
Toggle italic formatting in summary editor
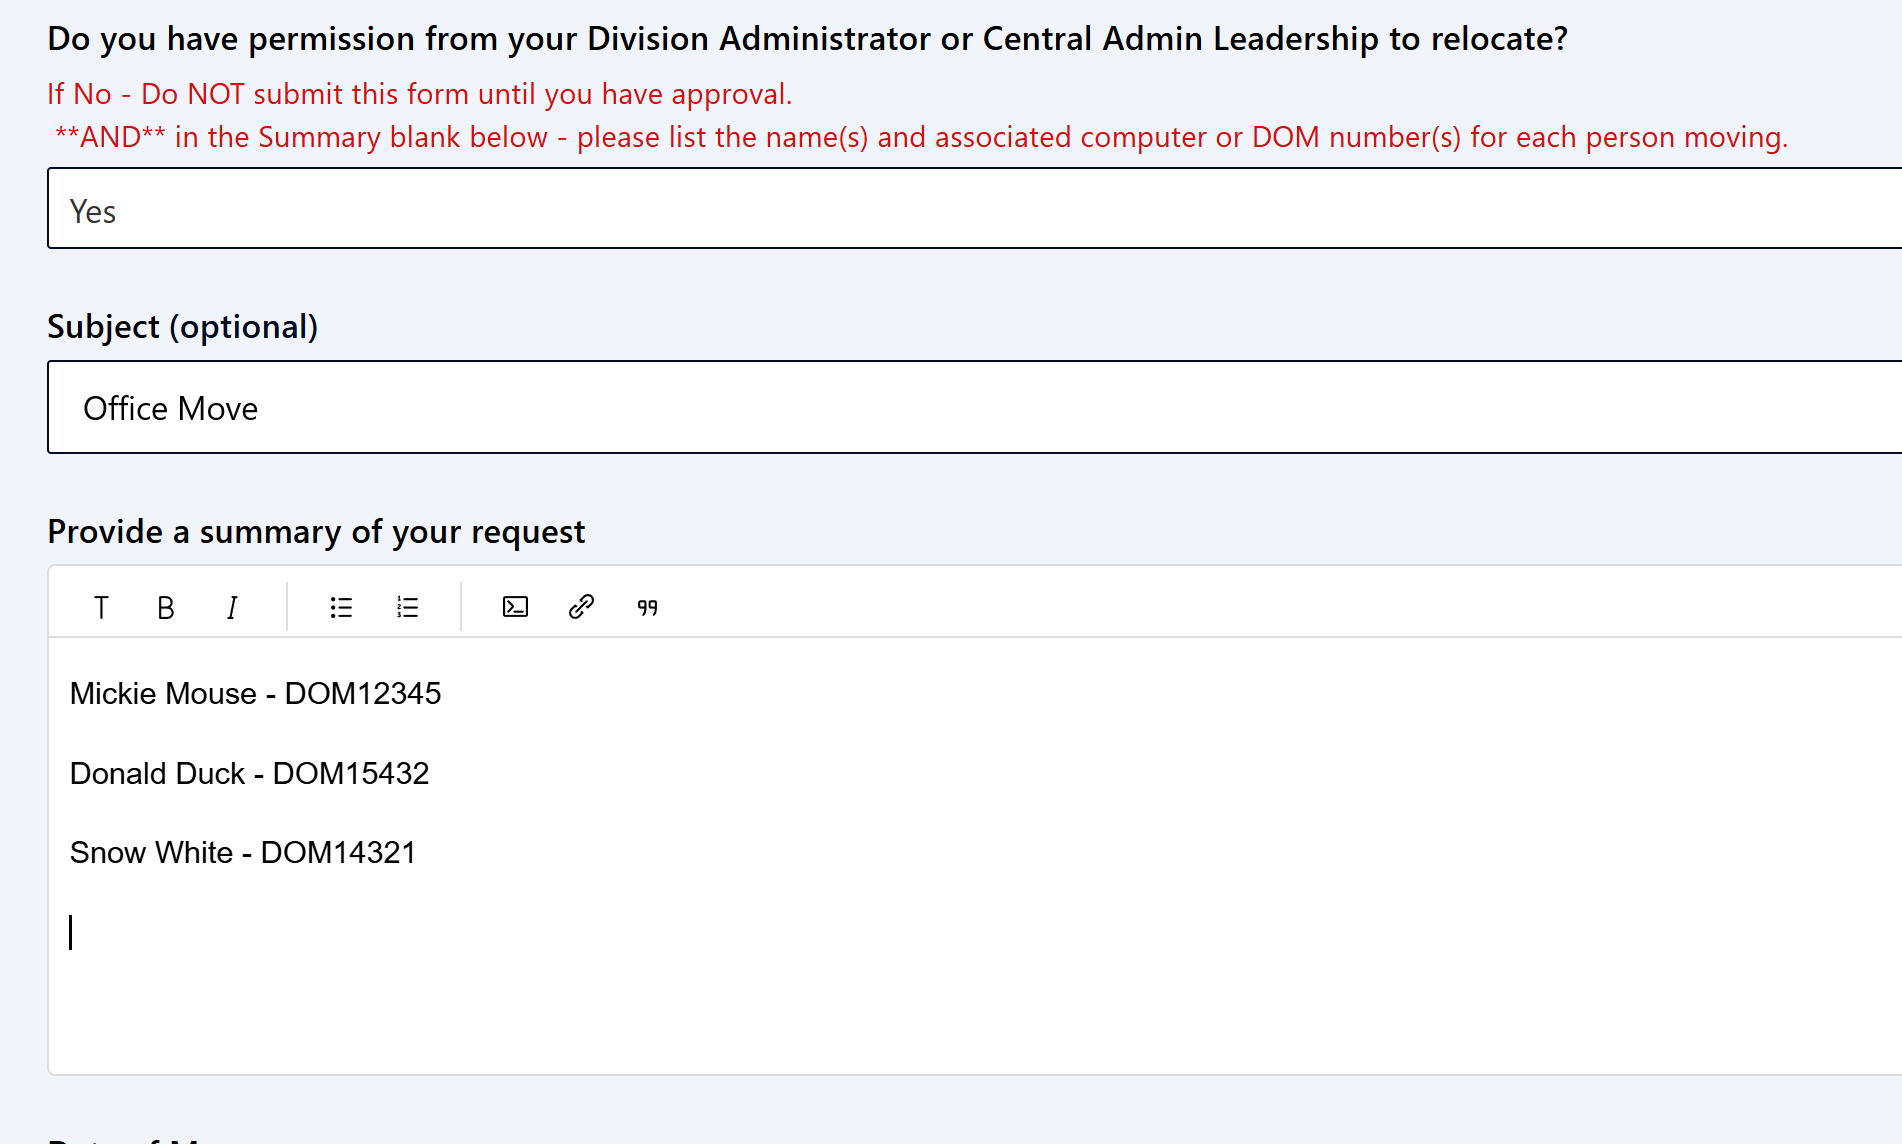pos(232,607)
